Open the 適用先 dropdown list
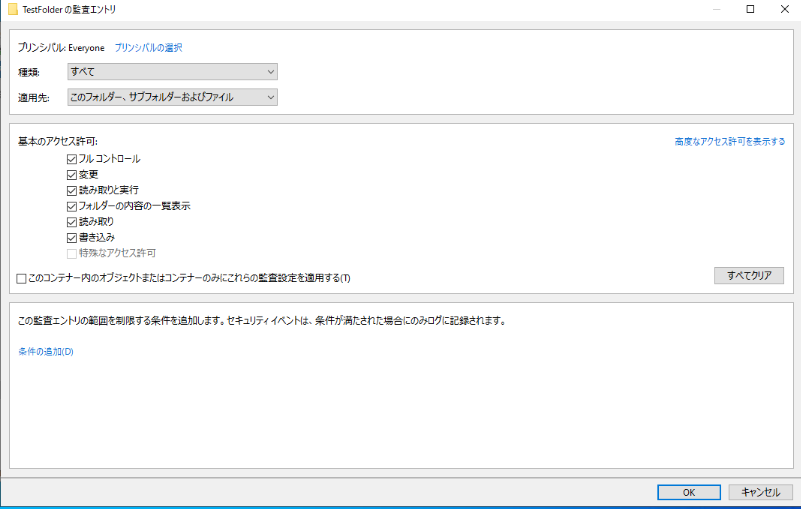This screenshot has width=801, height=509. [172, 97]
